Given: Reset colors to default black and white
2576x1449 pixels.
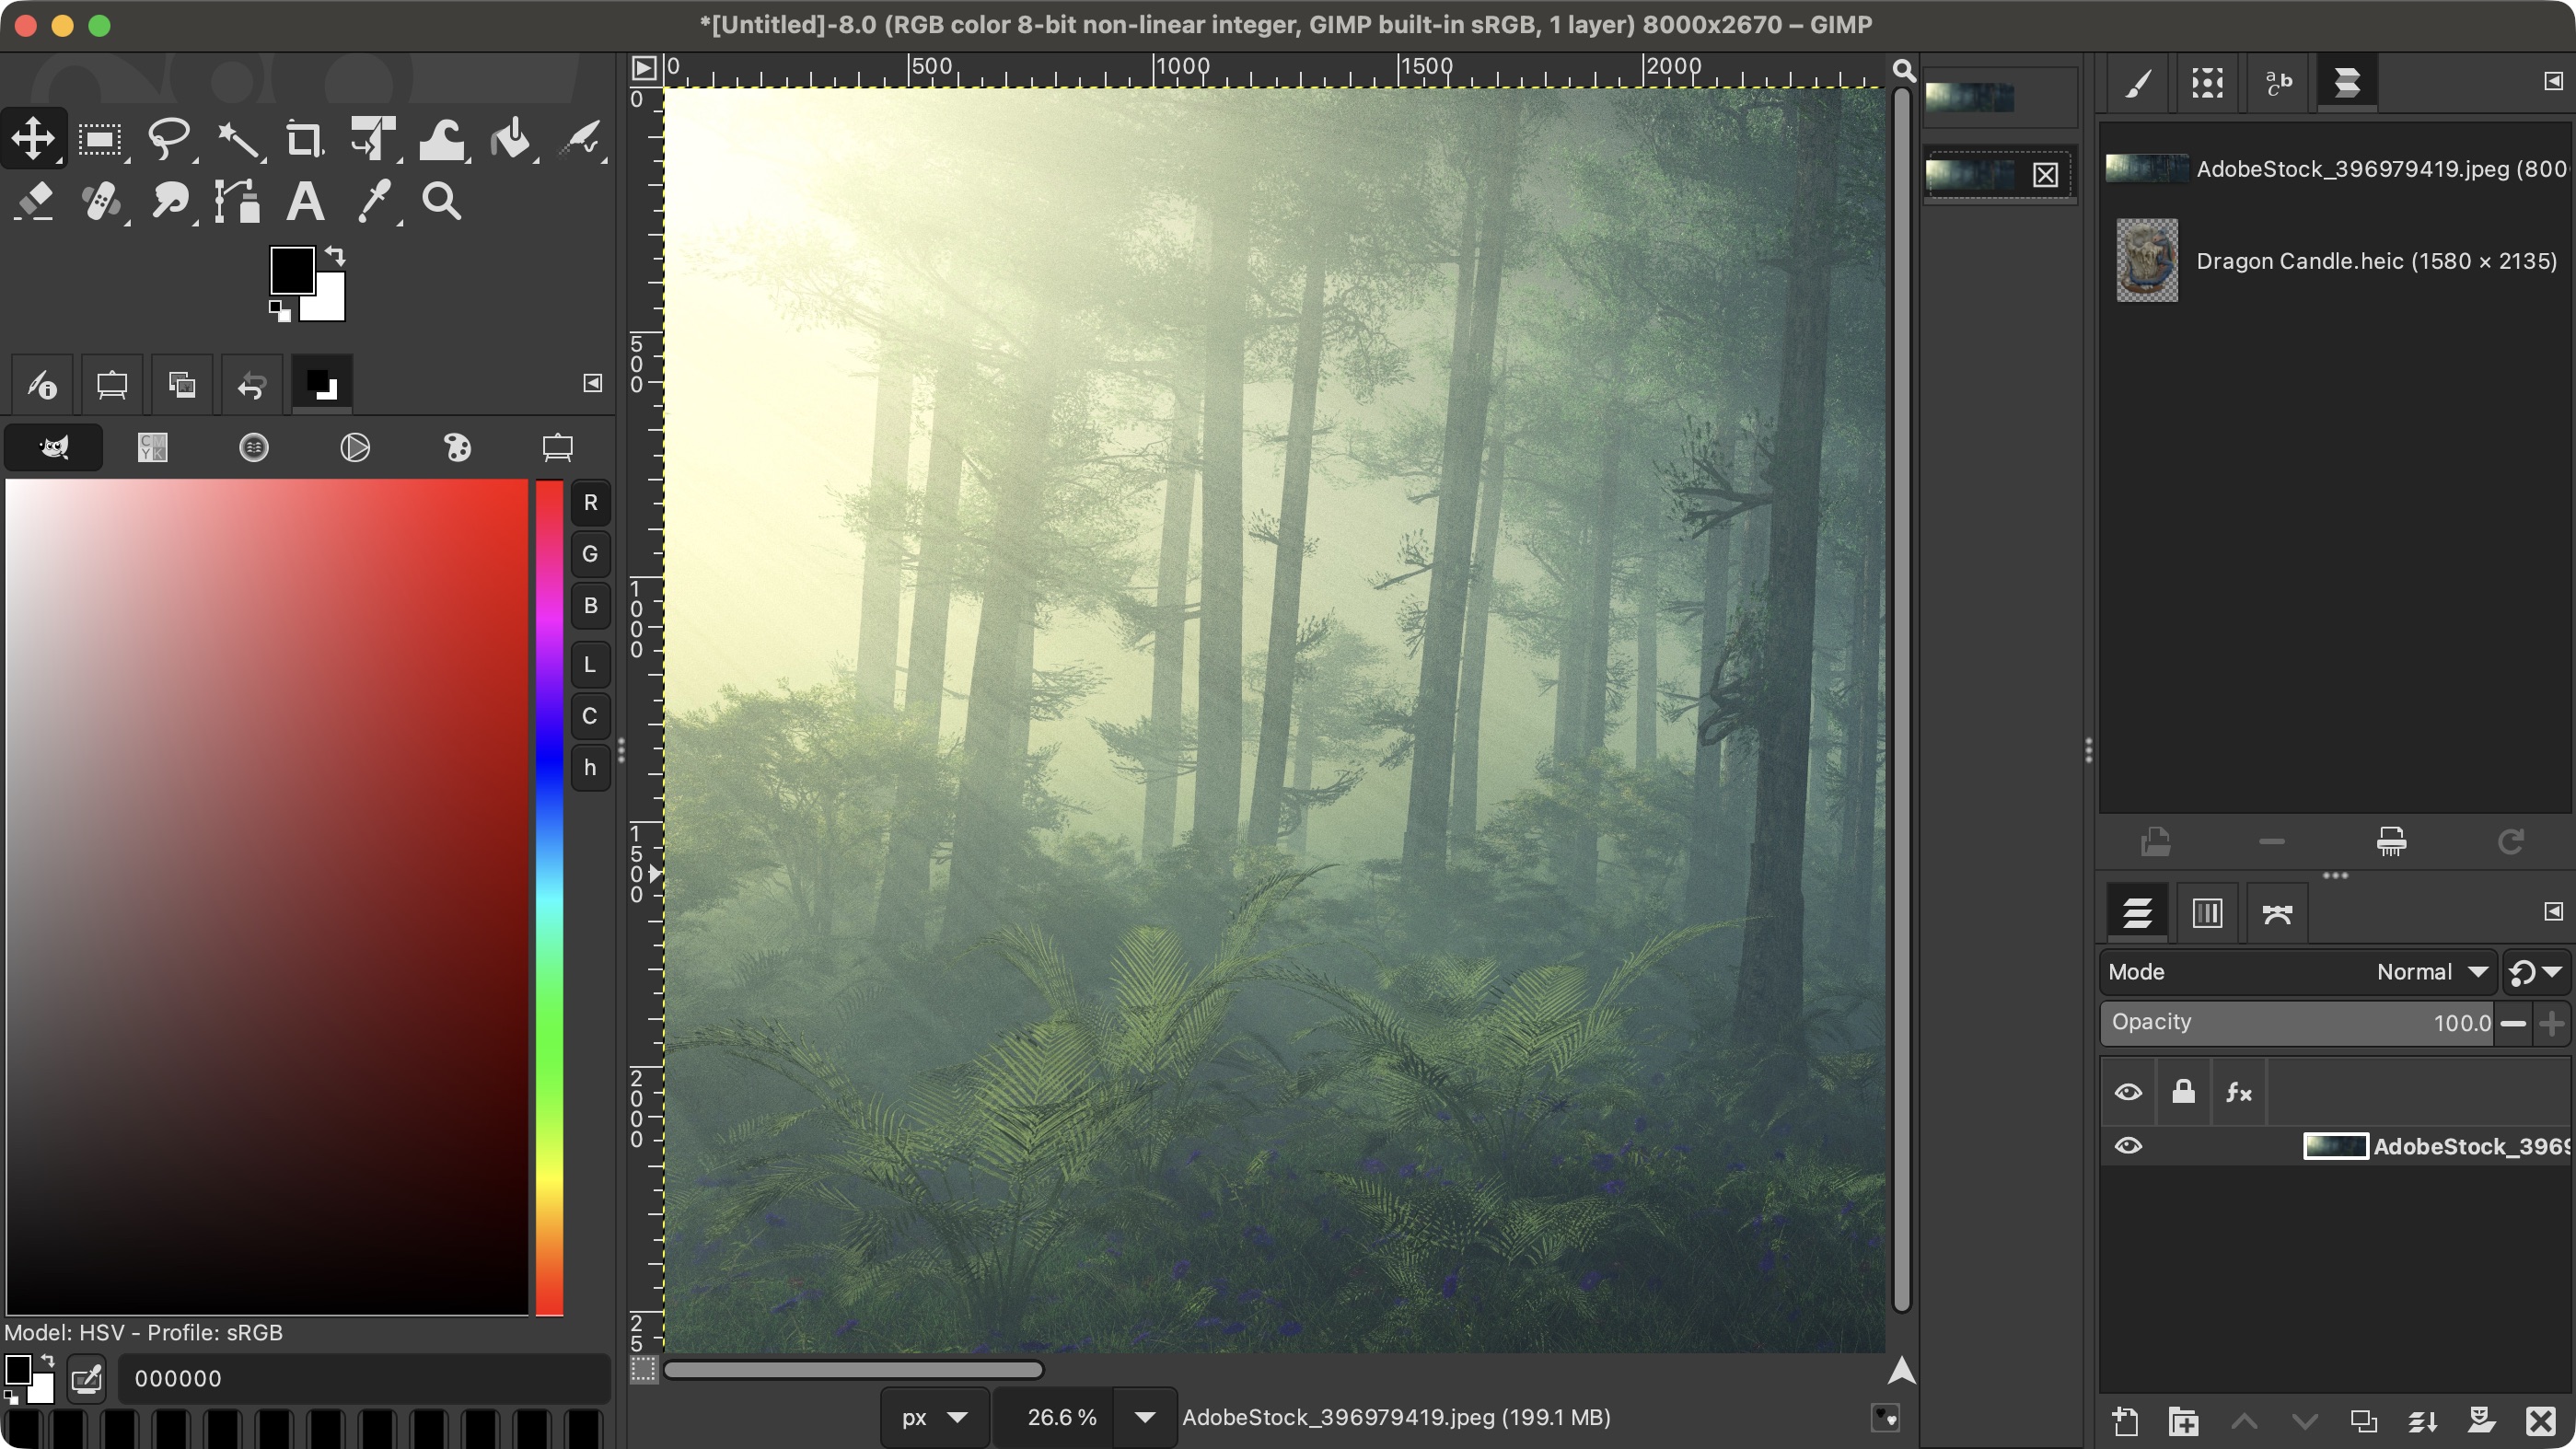Looking at the screenshot, I should point(280,312).
